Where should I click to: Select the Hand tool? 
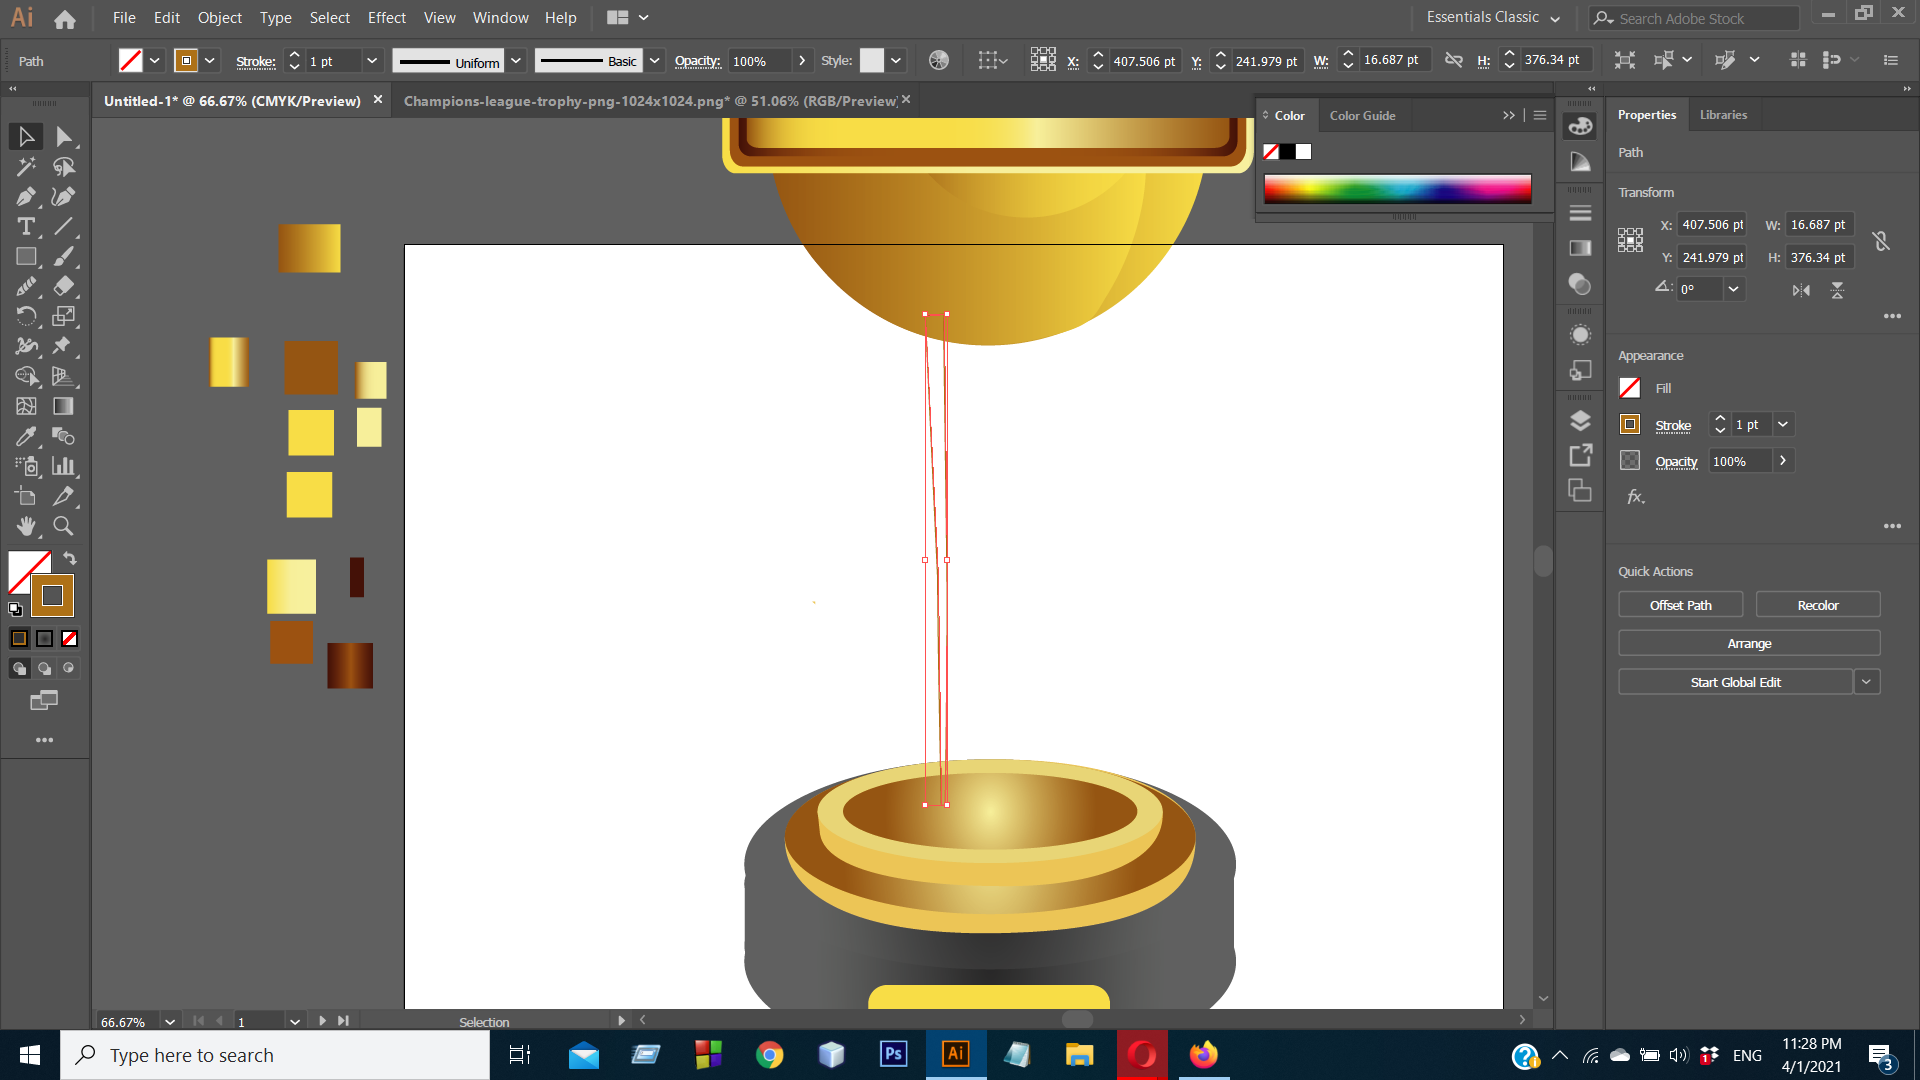click(x=26, y=526)
